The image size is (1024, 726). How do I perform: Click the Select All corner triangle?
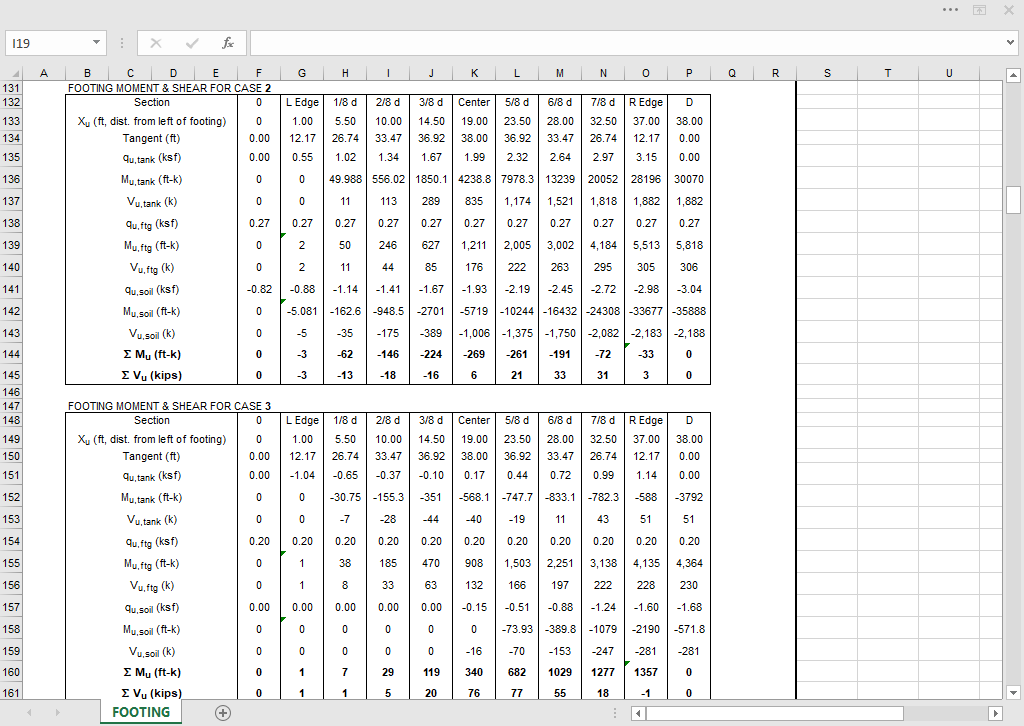[x=15, y=74]
